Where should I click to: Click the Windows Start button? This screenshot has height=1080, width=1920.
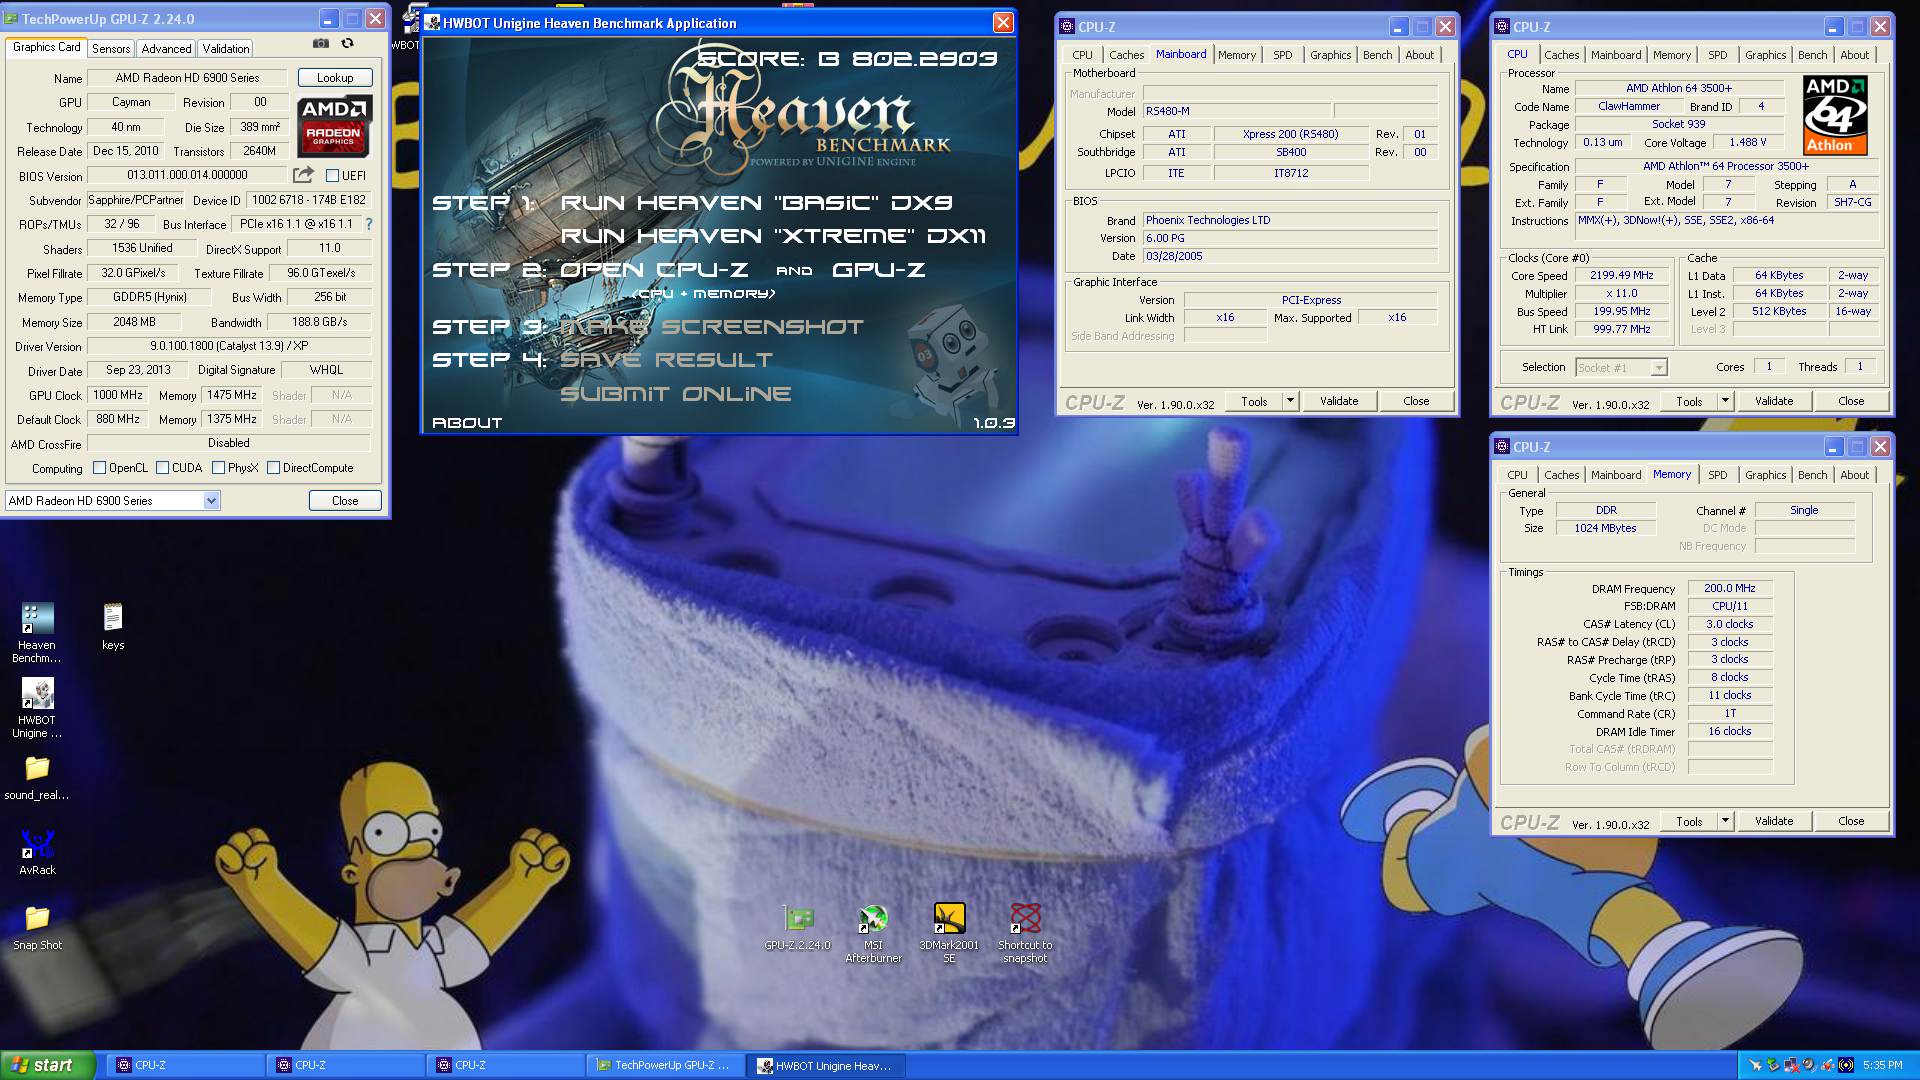pyautogui.click(x=47, y=1065)
